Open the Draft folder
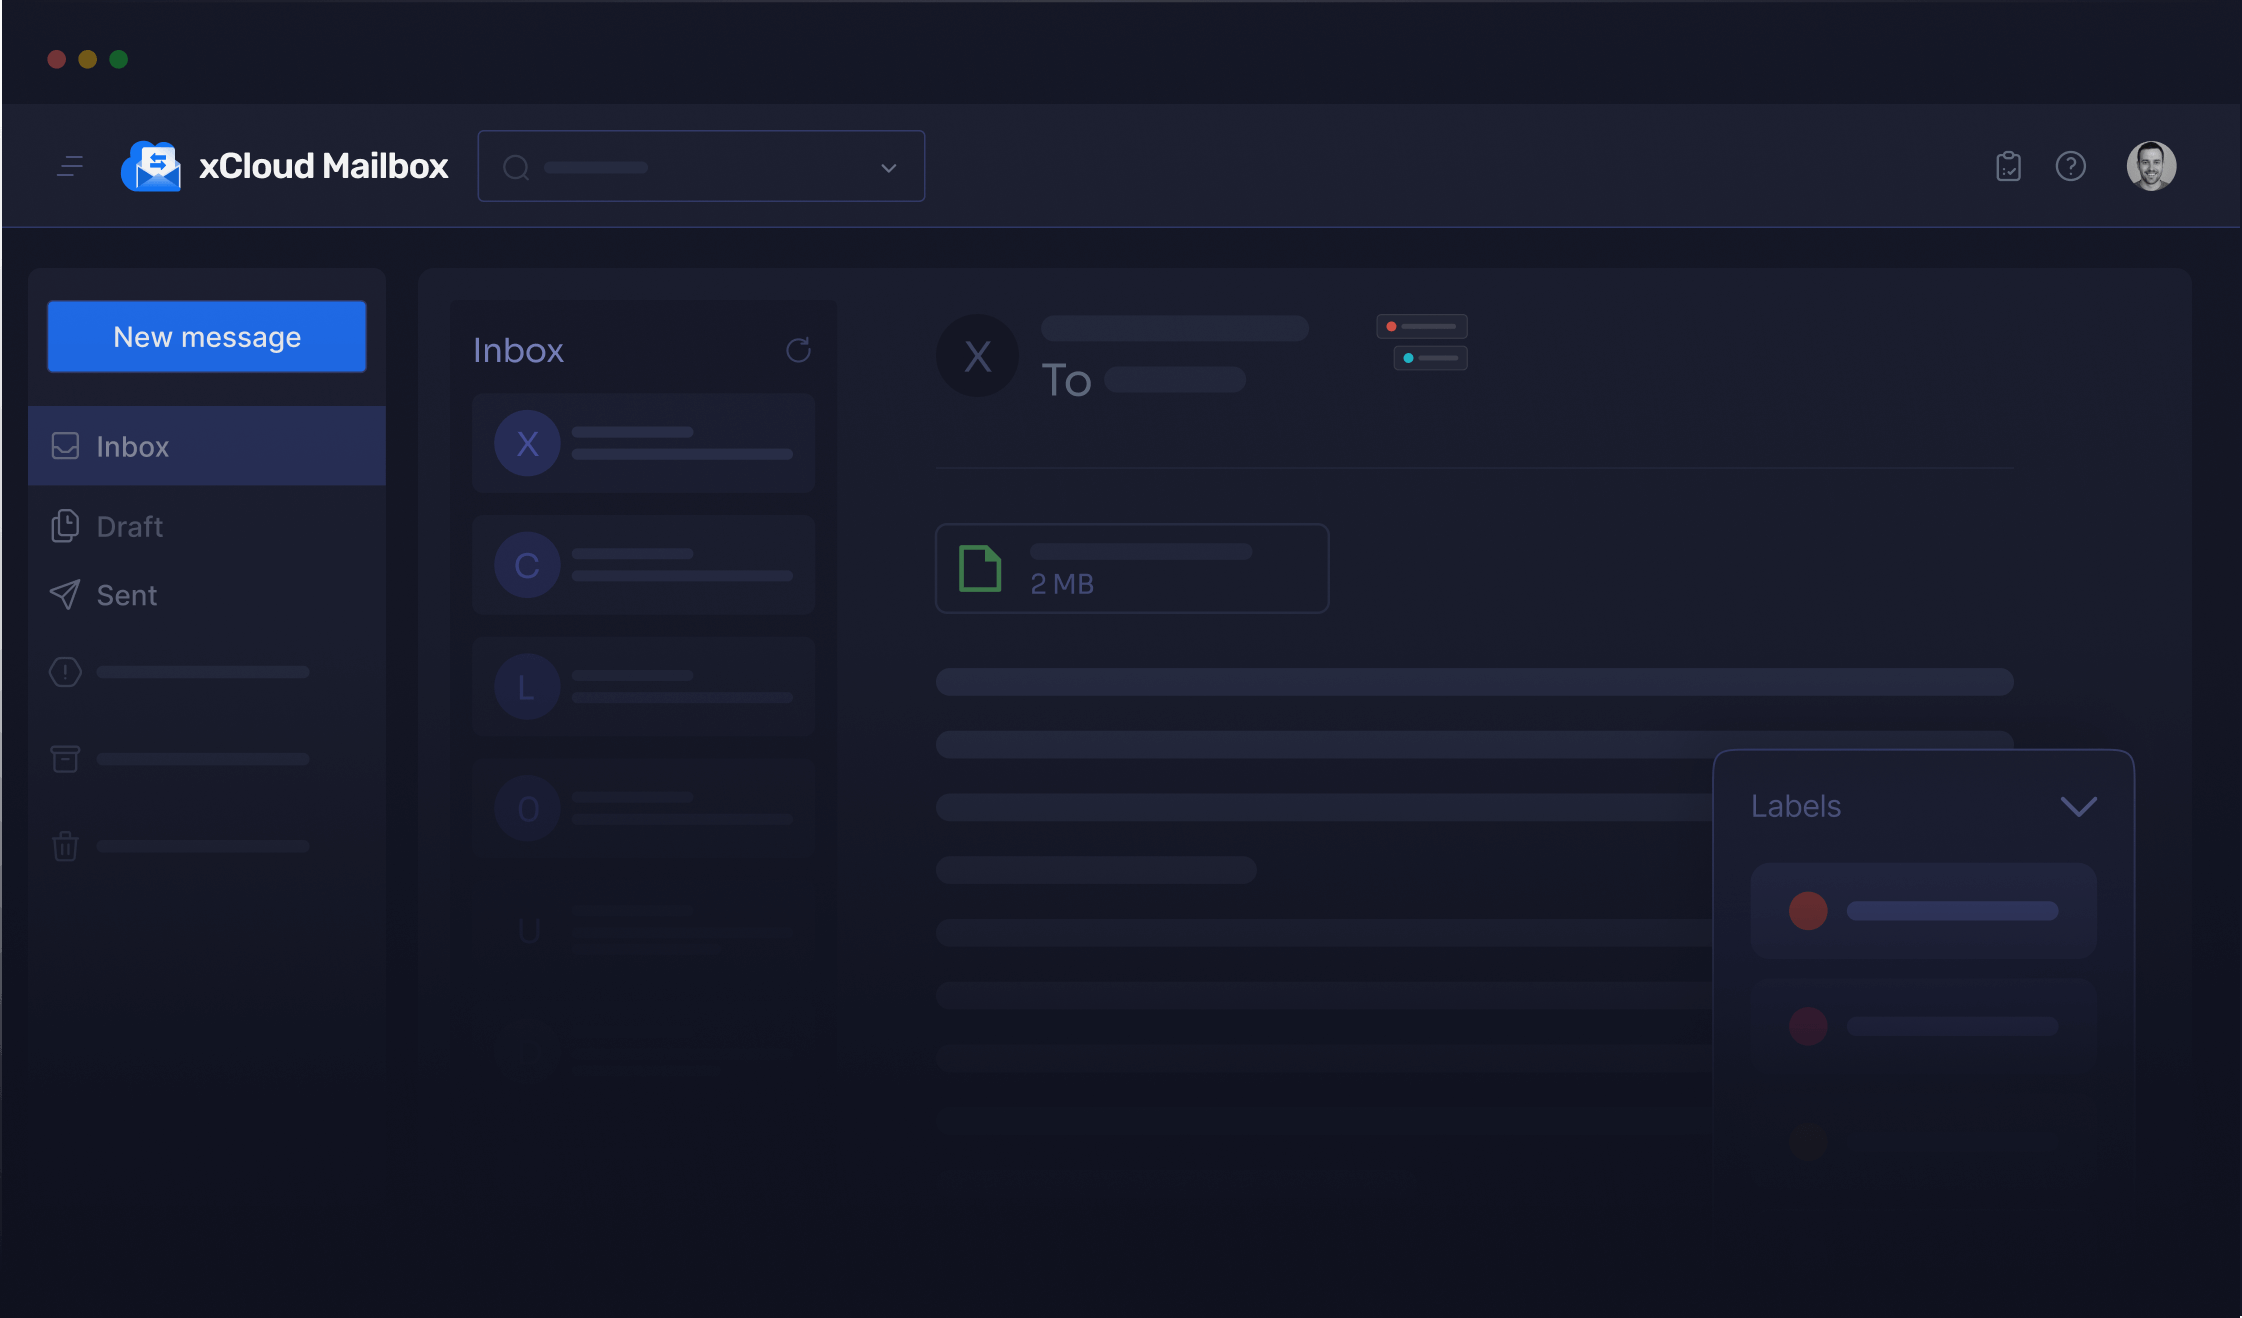 tap(129, 526)
